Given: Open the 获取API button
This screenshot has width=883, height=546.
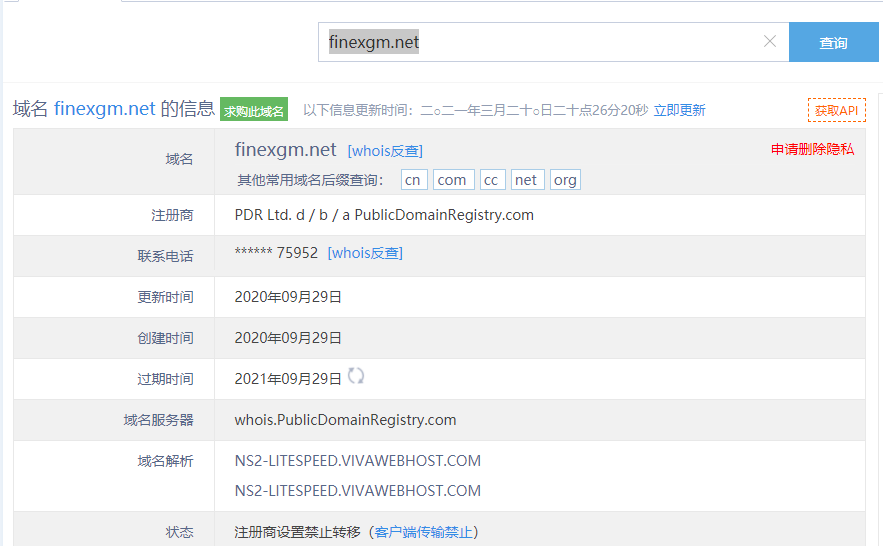Looking at the screenshot, I should [x=836, y=110].
